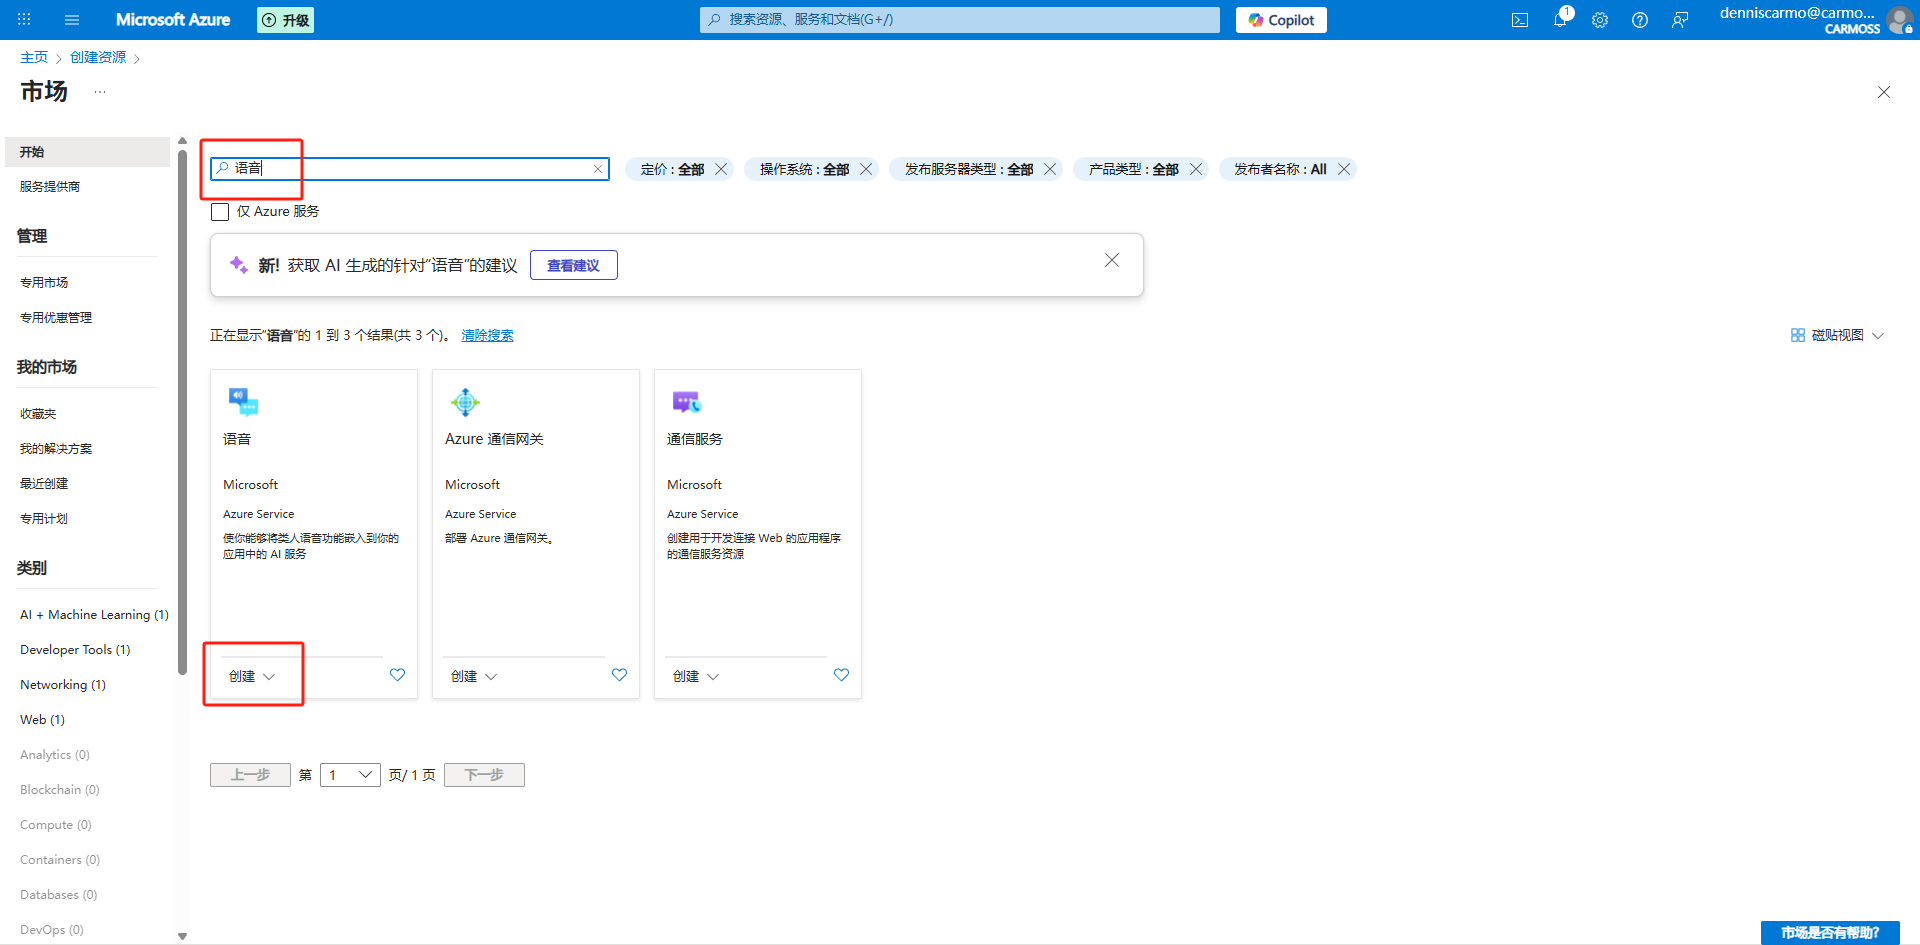Favorite the 语音 service with heart icon
This screenshot has height=945, width=1920.
coord(397,675)
